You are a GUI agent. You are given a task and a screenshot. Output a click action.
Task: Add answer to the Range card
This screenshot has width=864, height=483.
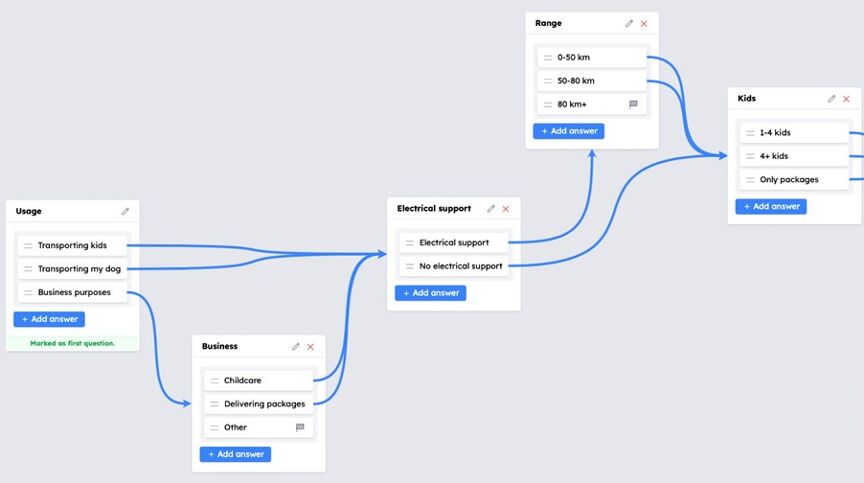tap(569, 131)
